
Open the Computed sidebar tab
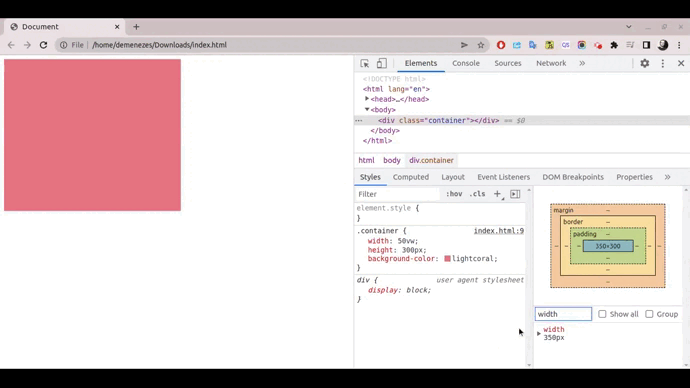click(x=411, y=177)
